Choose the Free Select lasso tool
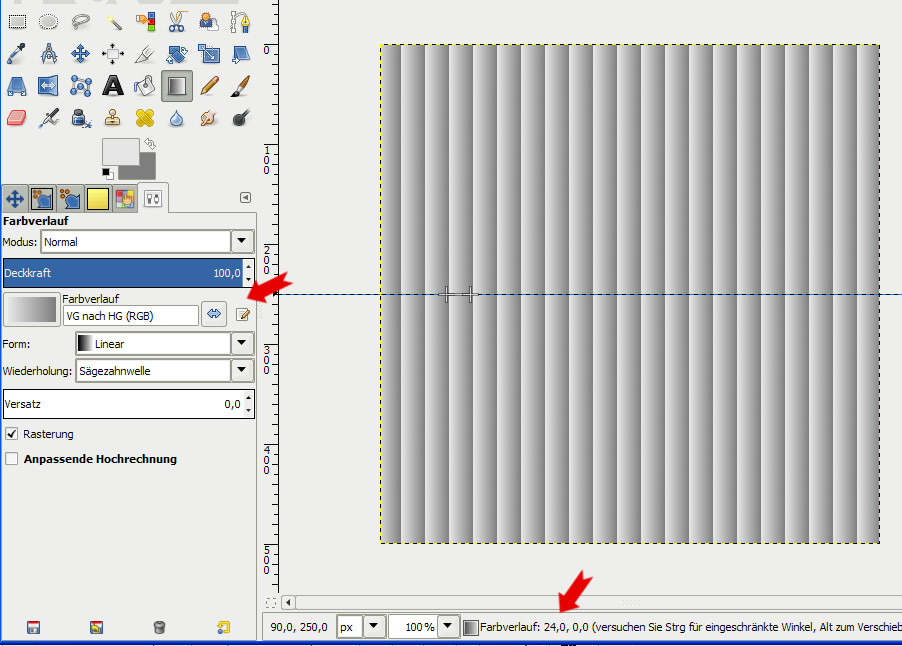 point(81,22)
